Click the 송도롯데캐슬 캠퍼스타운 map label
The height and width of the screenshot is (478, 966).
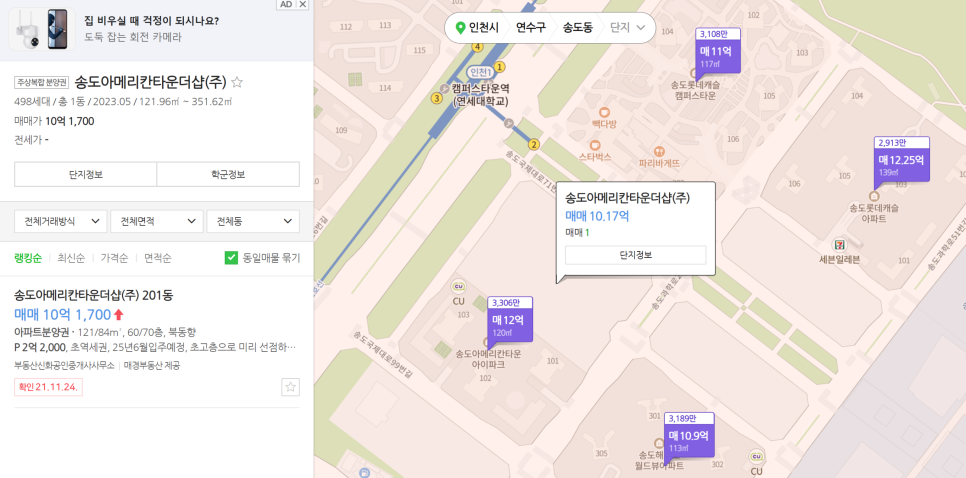point(696,91)
